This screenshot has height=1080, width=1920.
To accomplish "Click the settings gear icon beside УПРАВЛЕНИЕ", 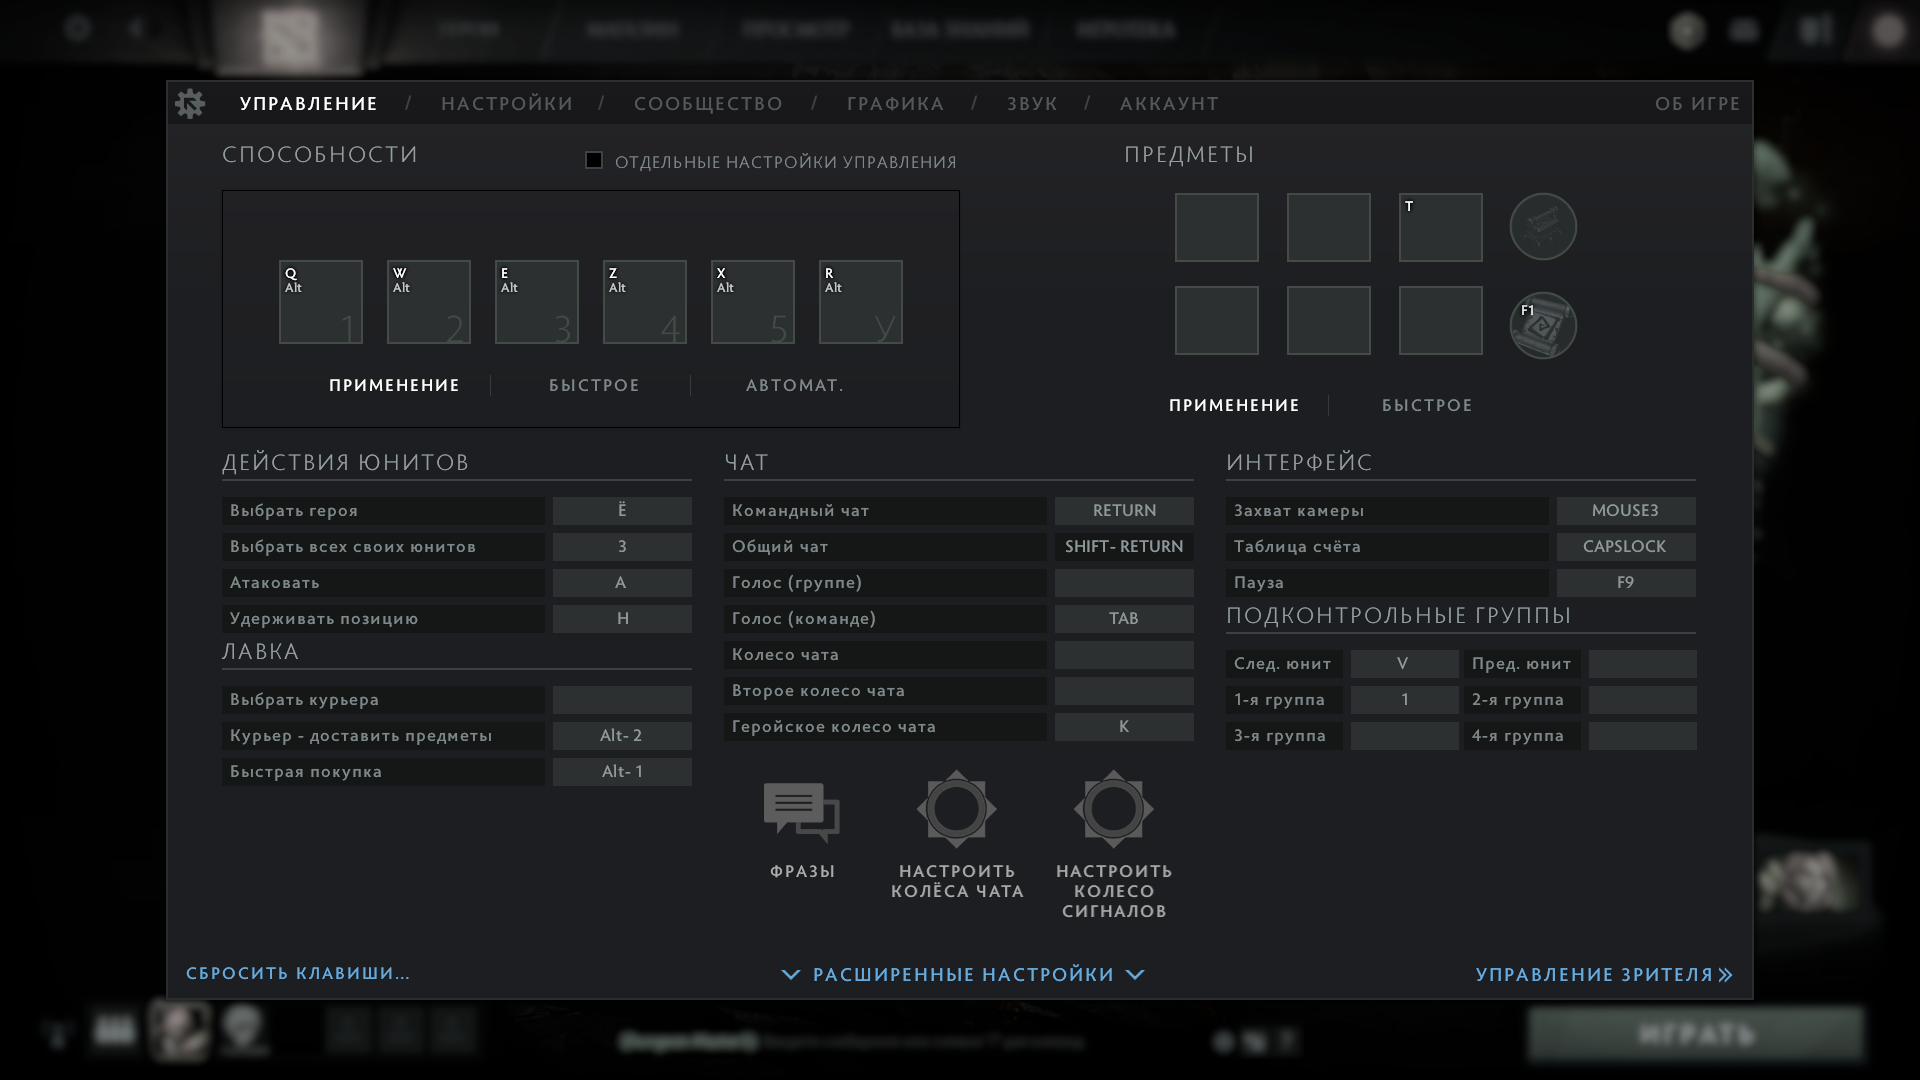I will coord(190,103).
